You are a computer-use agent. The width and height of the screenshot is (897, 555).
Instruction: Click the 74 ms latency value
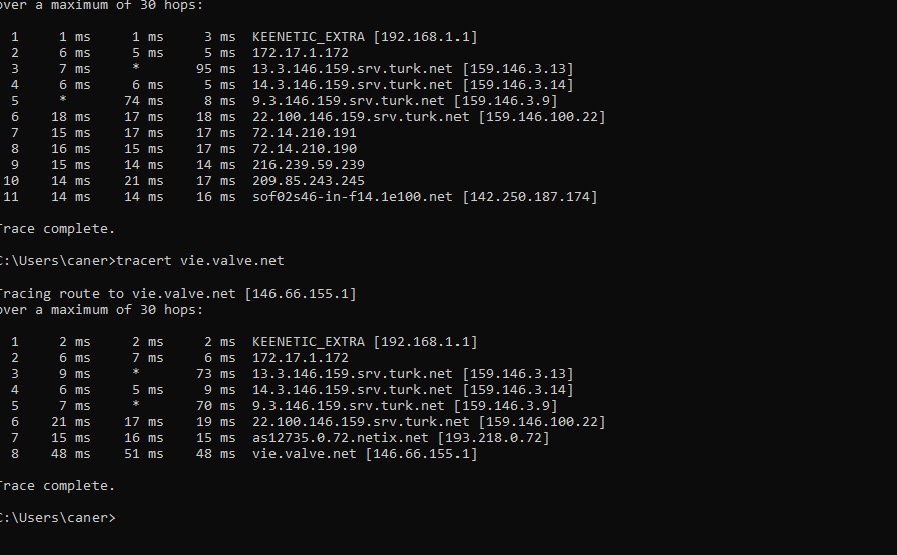tap(144, 101)
